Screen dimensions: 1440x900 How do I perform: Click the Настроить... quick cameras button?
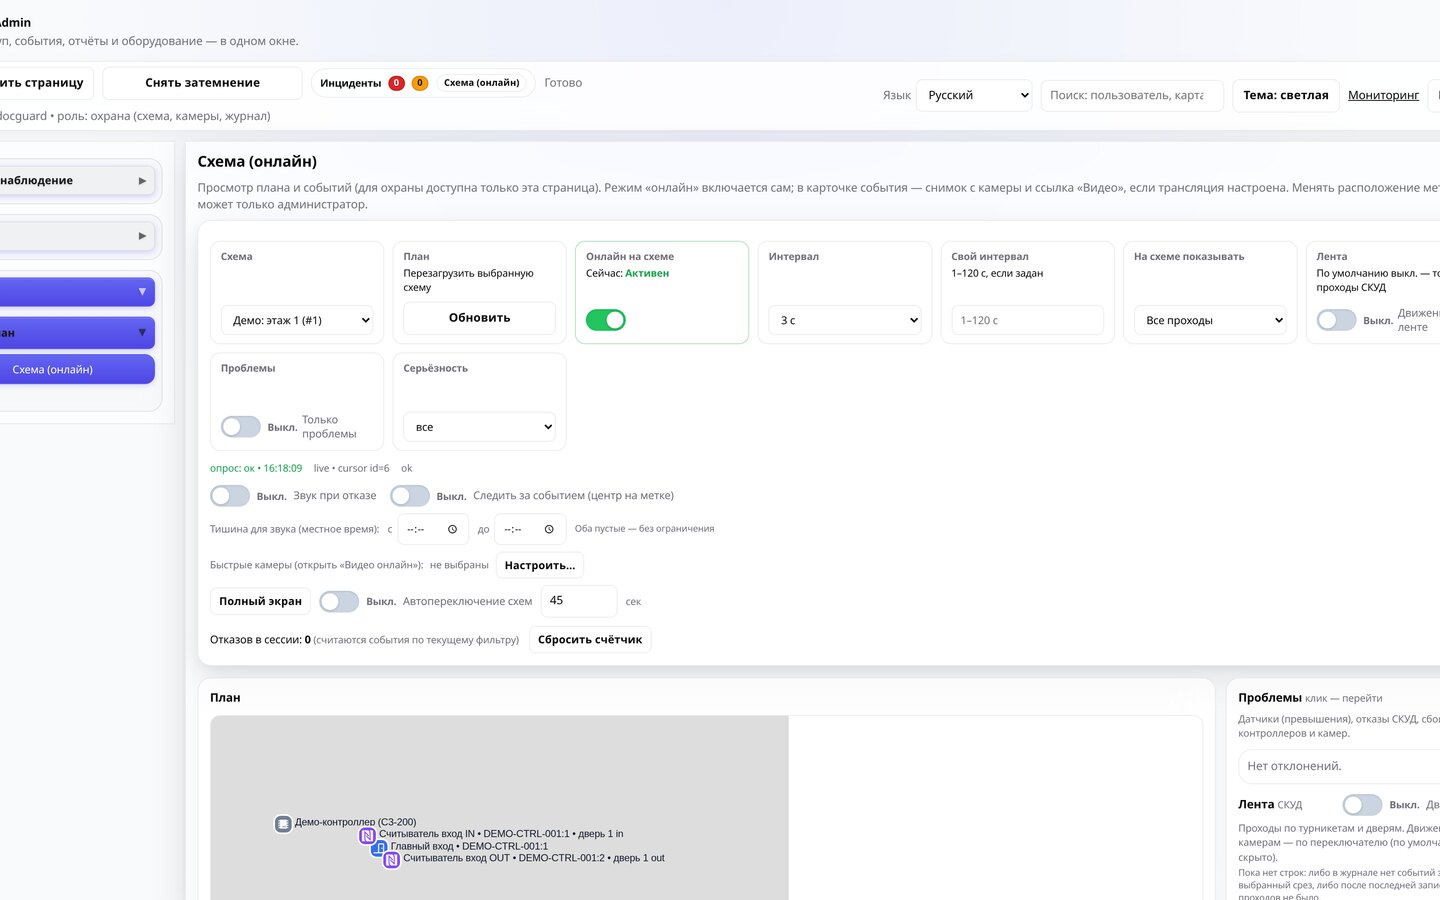pyautogui.click(x=540, y=566)
